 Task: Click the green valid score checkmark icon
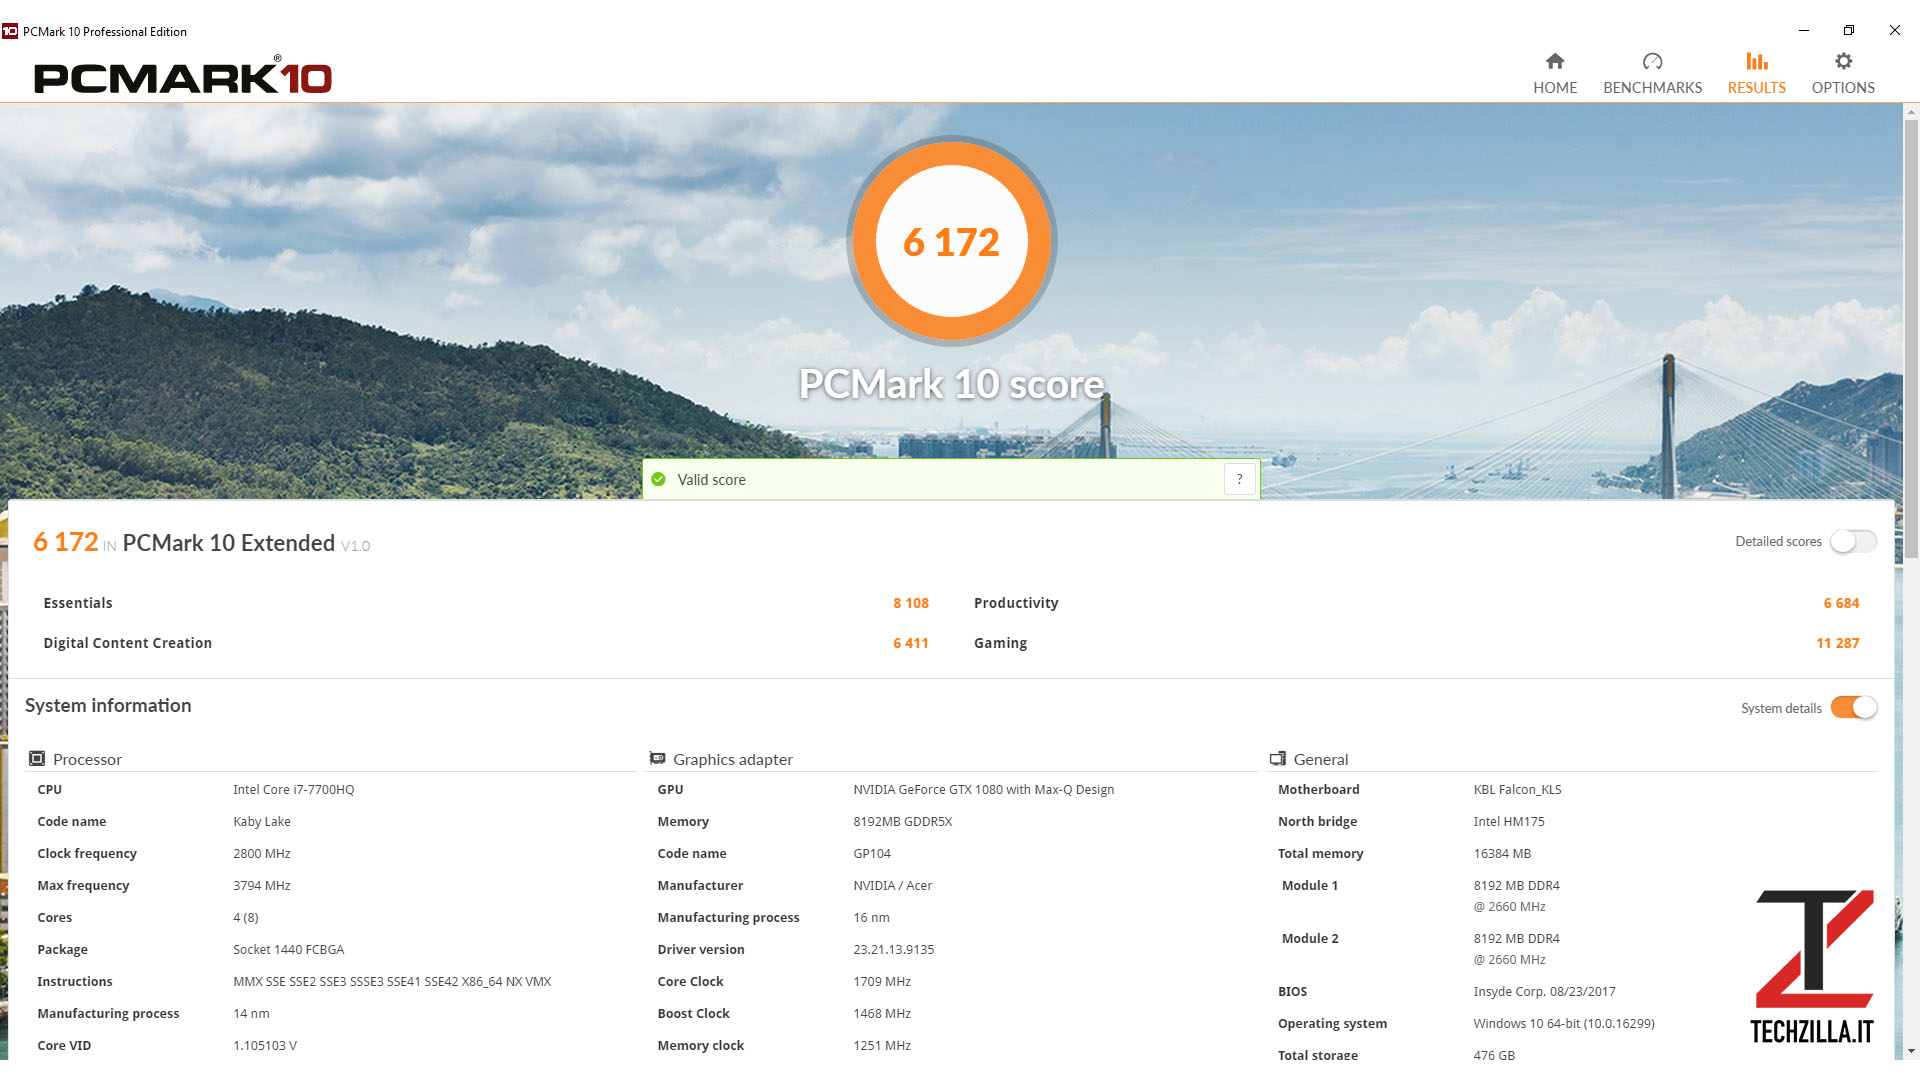[658, 480]
